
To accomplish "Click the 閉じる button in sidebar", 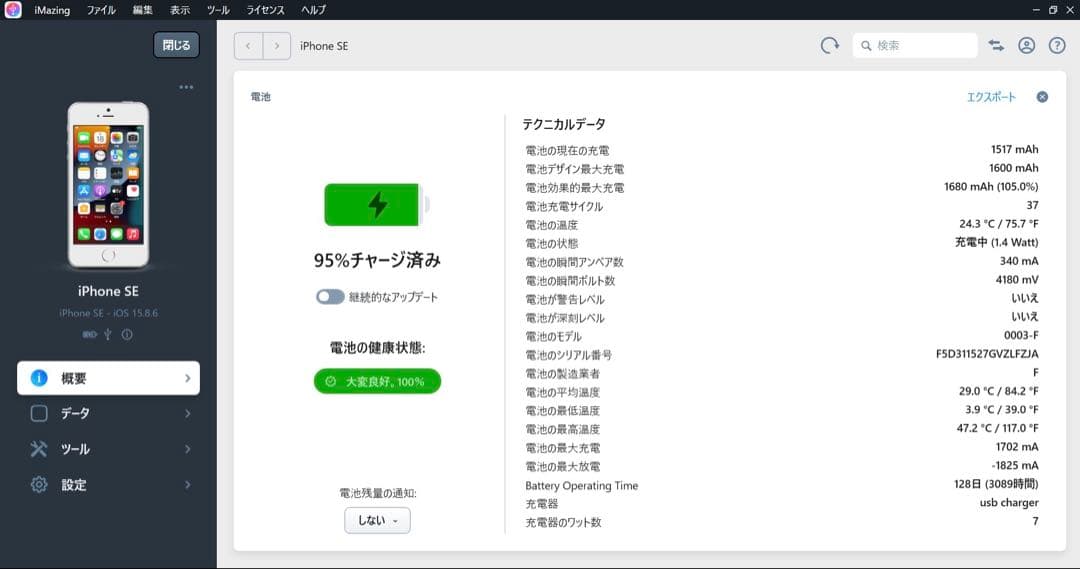I will pyautogui.click(x=176, y=45).
